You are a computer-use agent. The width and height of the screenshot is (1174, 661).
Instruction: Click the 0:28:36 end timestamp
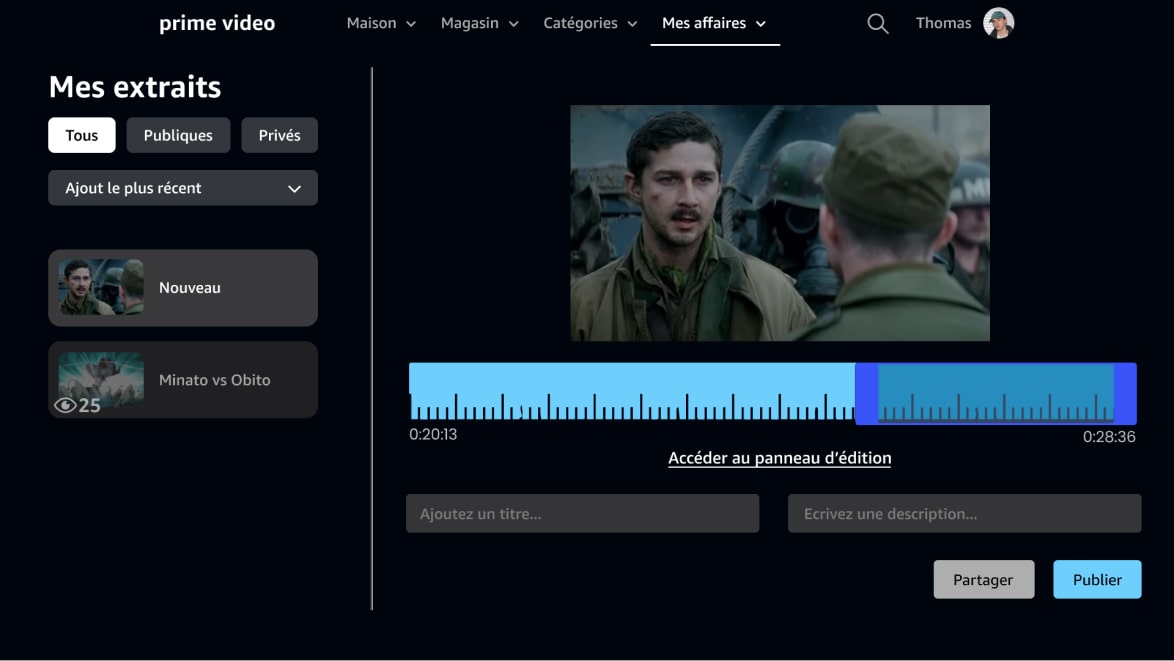1109,436
